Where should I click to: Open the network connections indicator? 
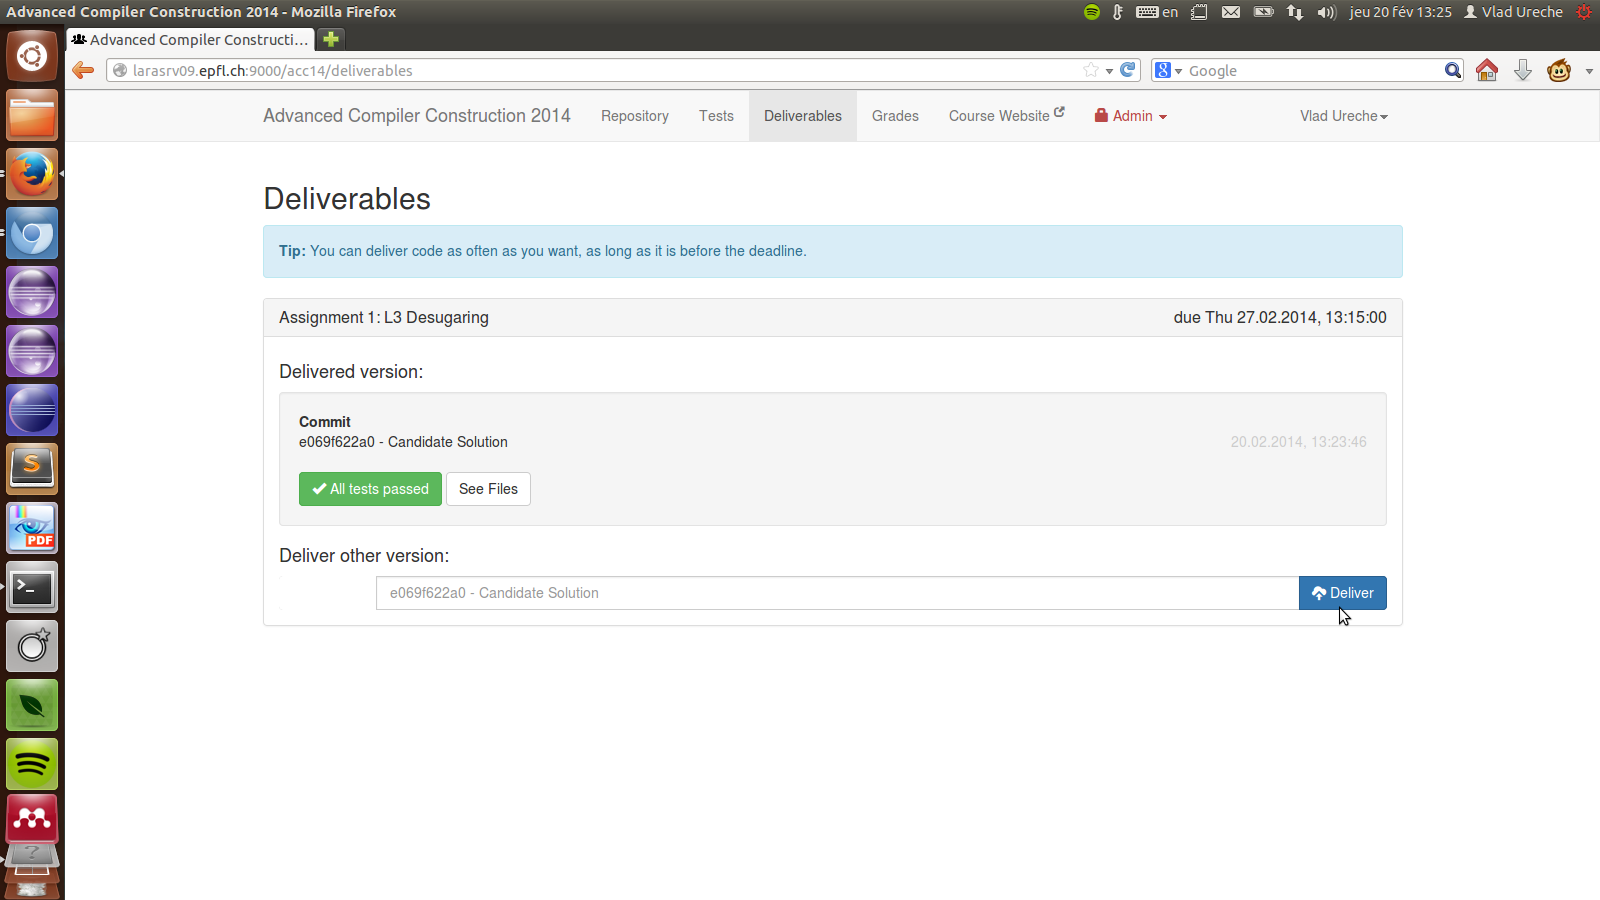(x=1295, y=12)
